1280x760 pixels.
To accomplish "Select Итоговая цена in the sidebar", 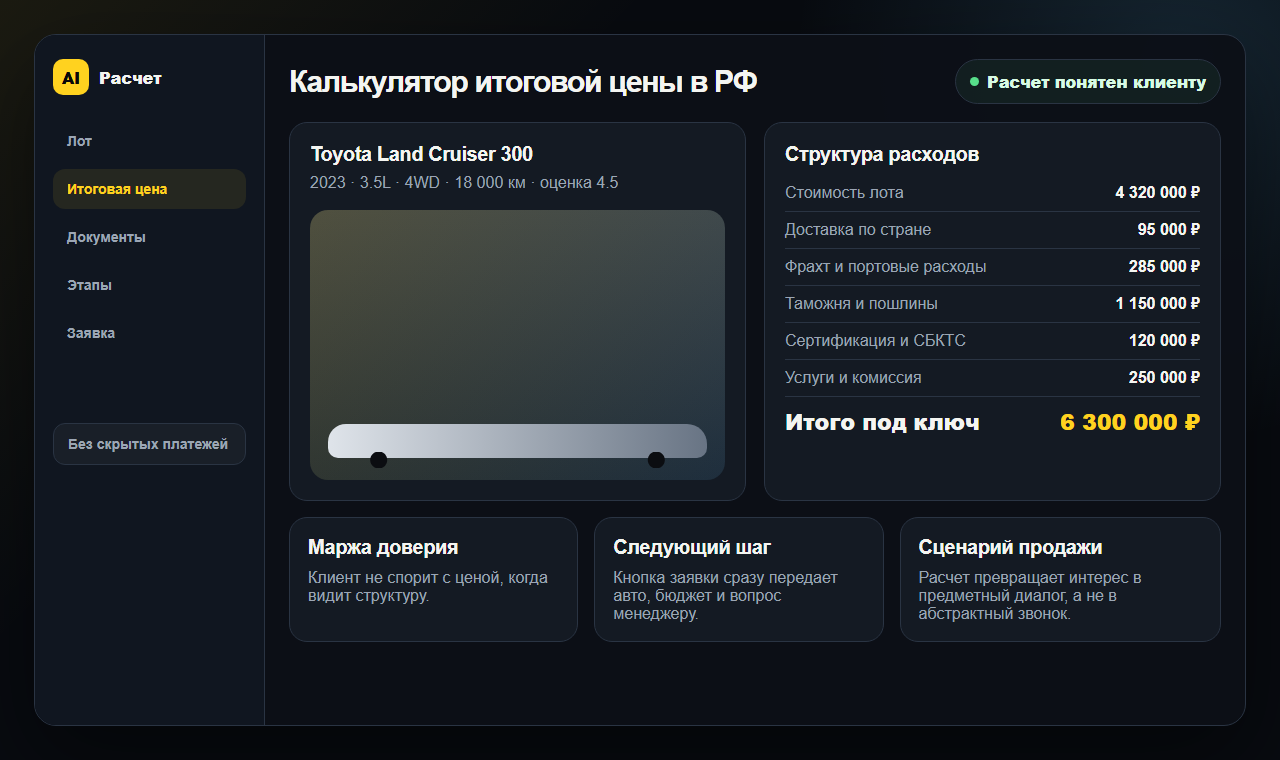I will (x=149, y=189).
